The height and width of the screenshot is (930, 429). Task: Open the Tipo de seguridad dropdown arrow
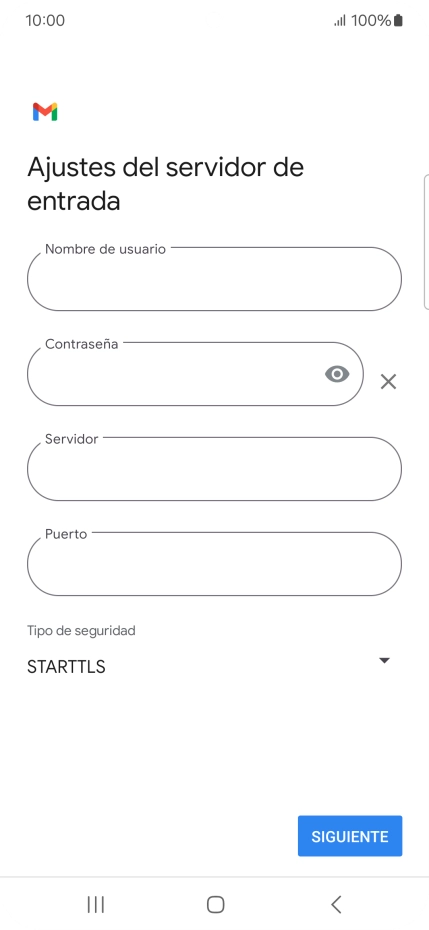click(384, 660)
